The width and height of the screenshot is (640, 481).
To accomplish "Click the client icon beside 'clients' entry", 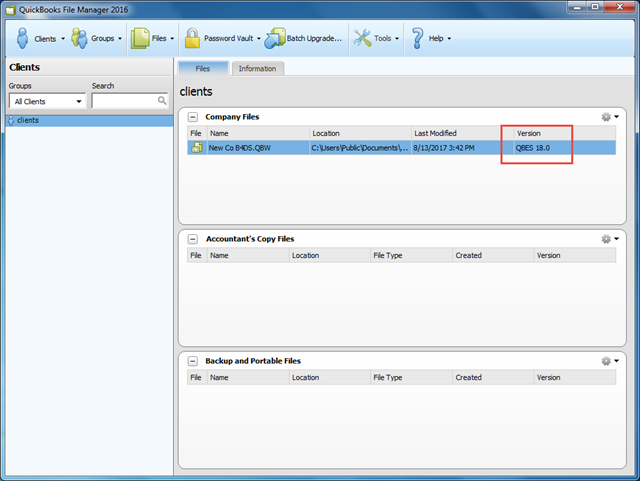I will pyautogui.click(x=11, y=120).
